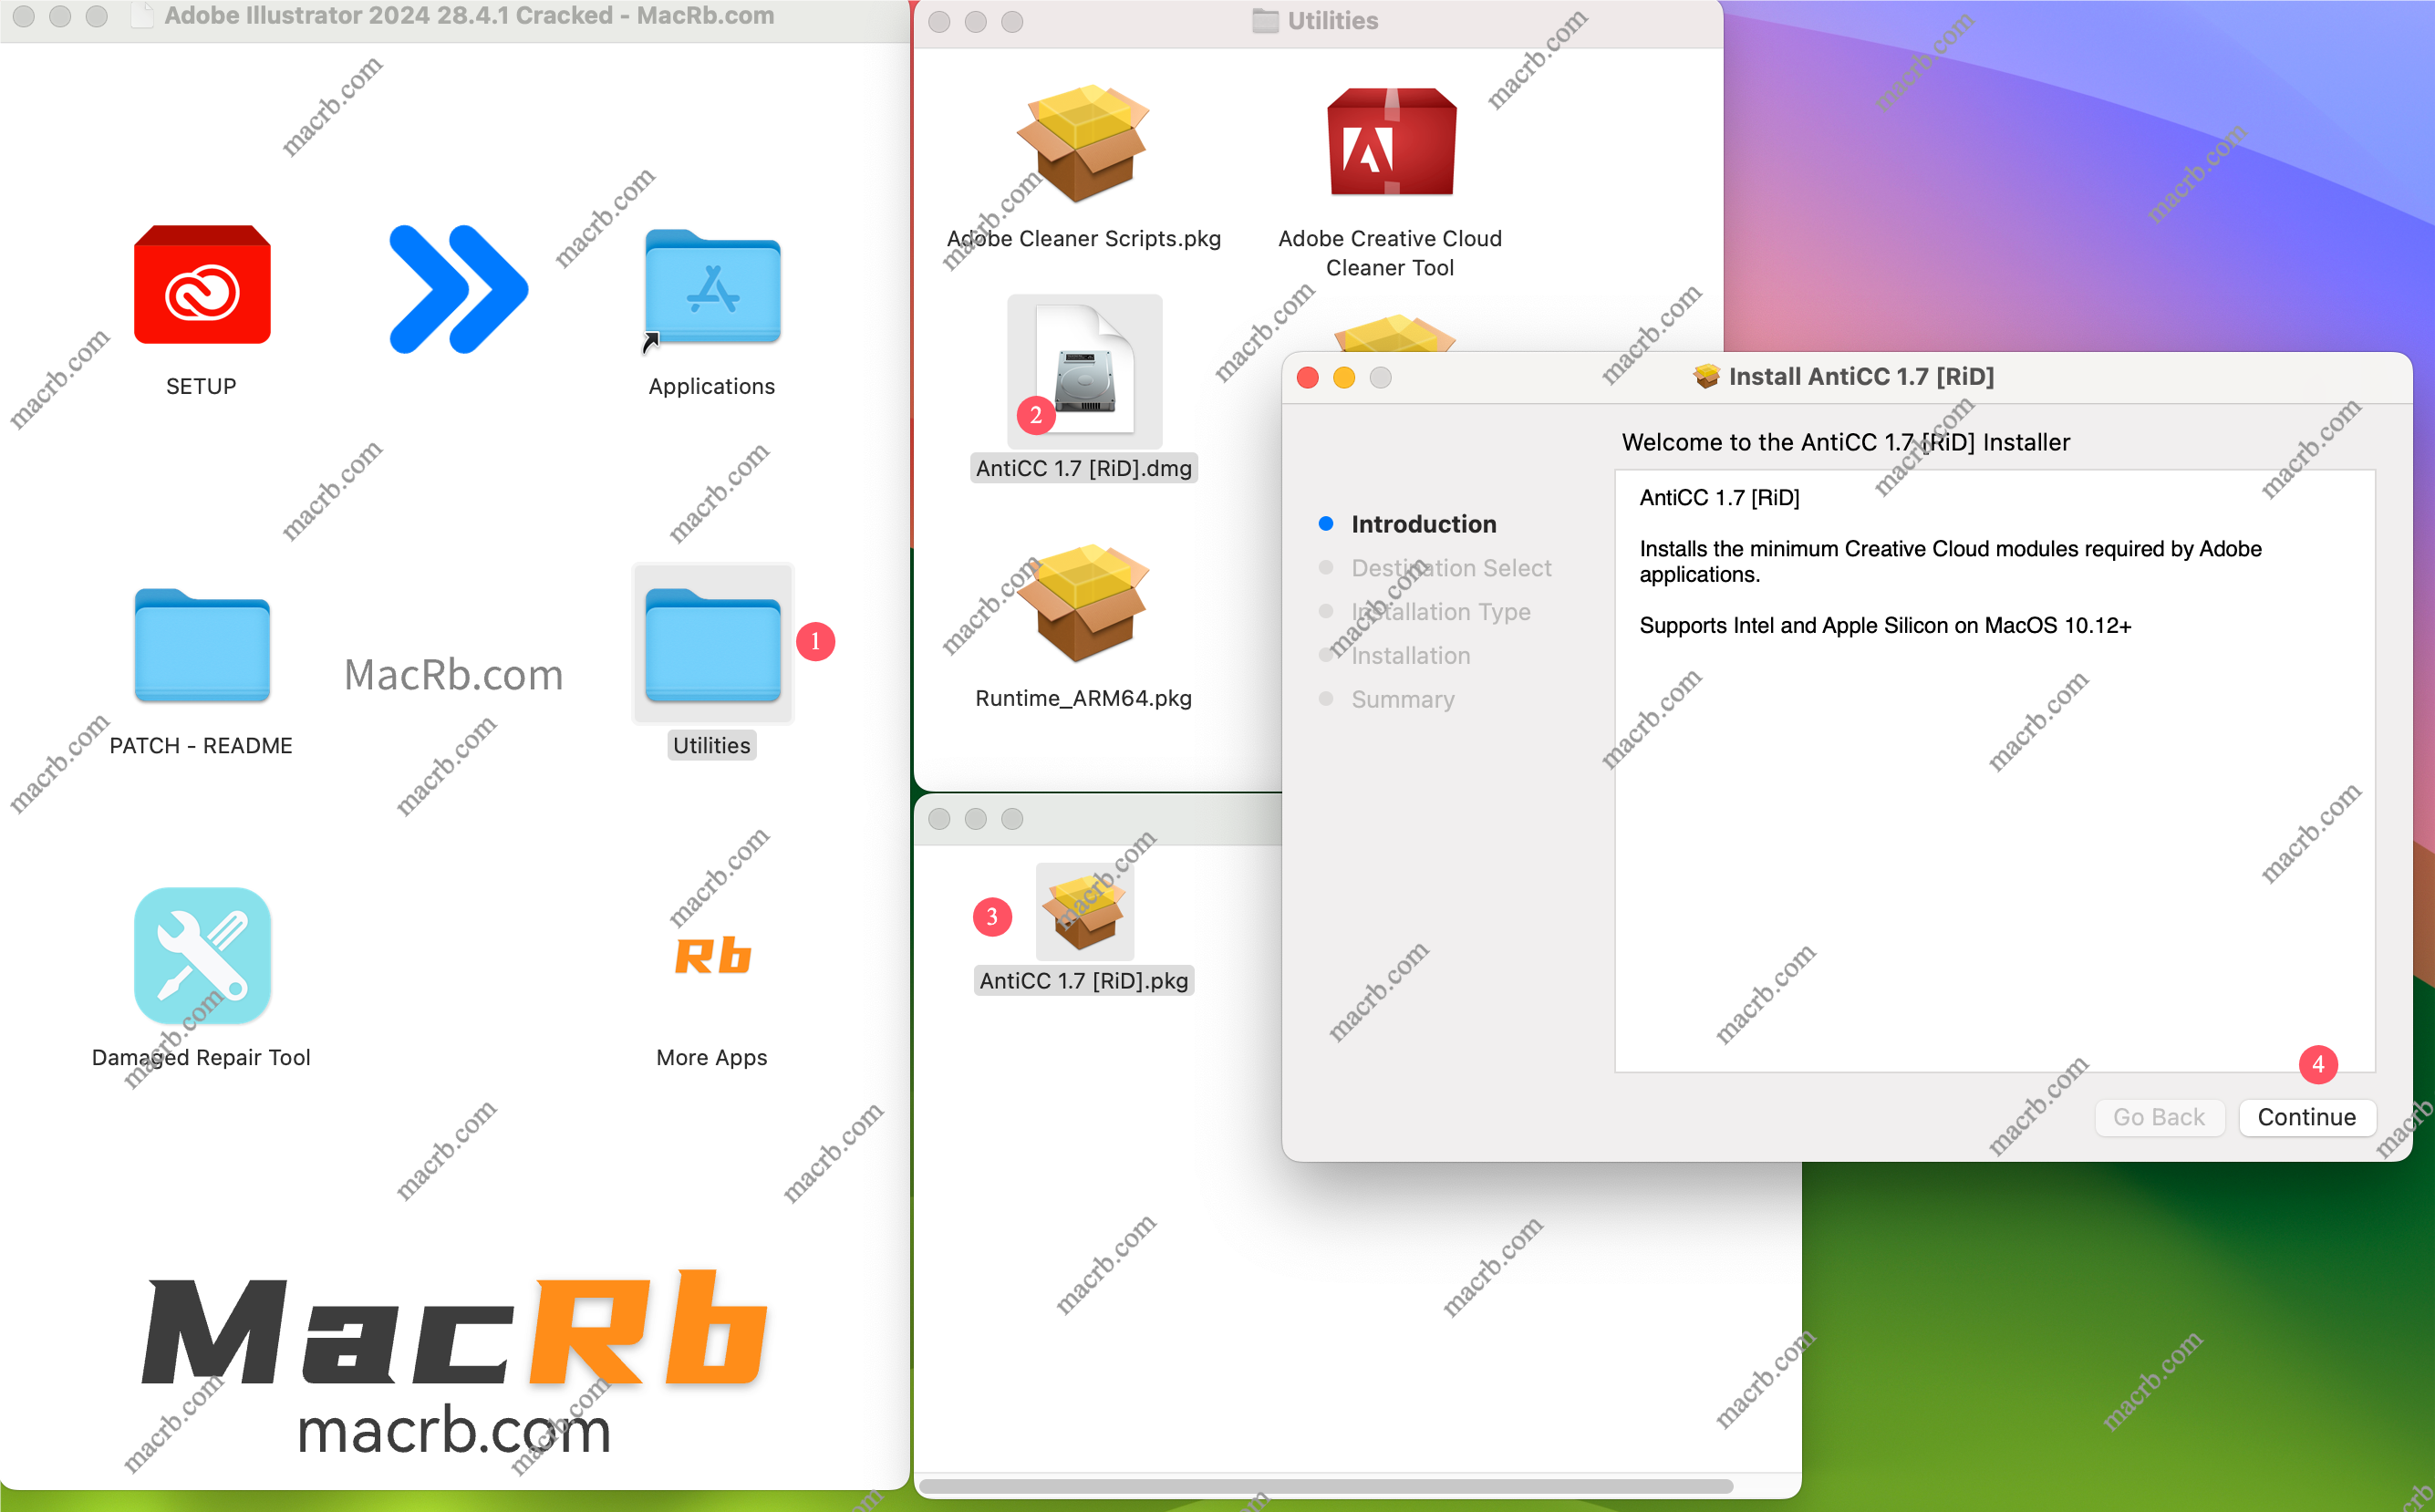Screen dimensions: 2435x1512
Task: Click the SETUP label text
Action: (x=201, y=386)
